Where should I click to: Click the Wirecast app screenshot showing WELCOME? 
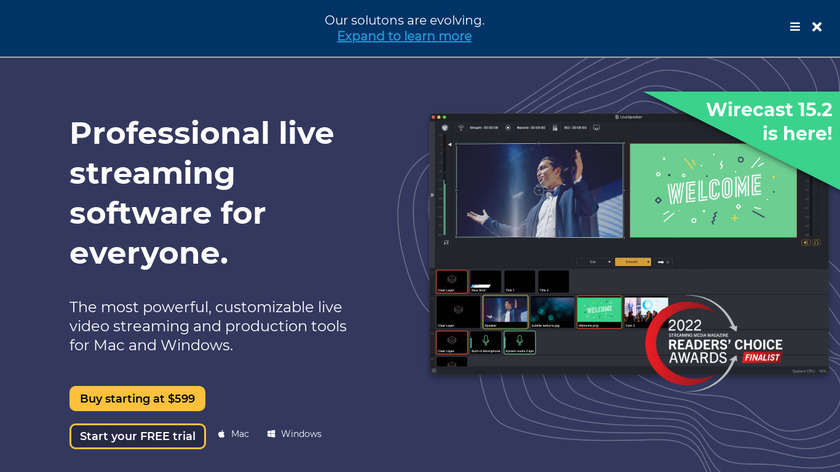click(x=629, y=244)
